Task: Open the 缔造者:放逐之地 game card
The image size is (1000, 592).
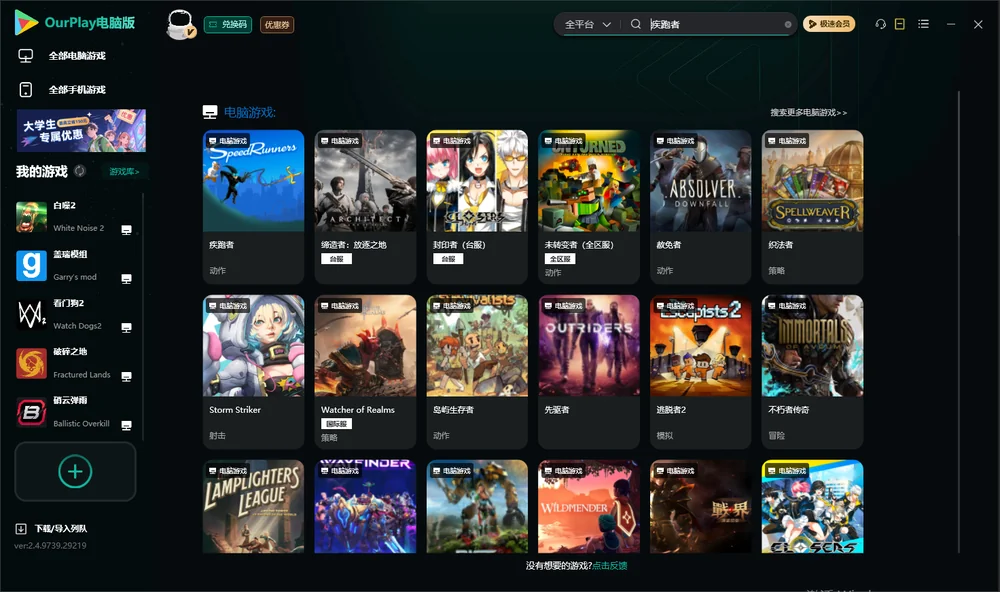Action: (365, 207)
